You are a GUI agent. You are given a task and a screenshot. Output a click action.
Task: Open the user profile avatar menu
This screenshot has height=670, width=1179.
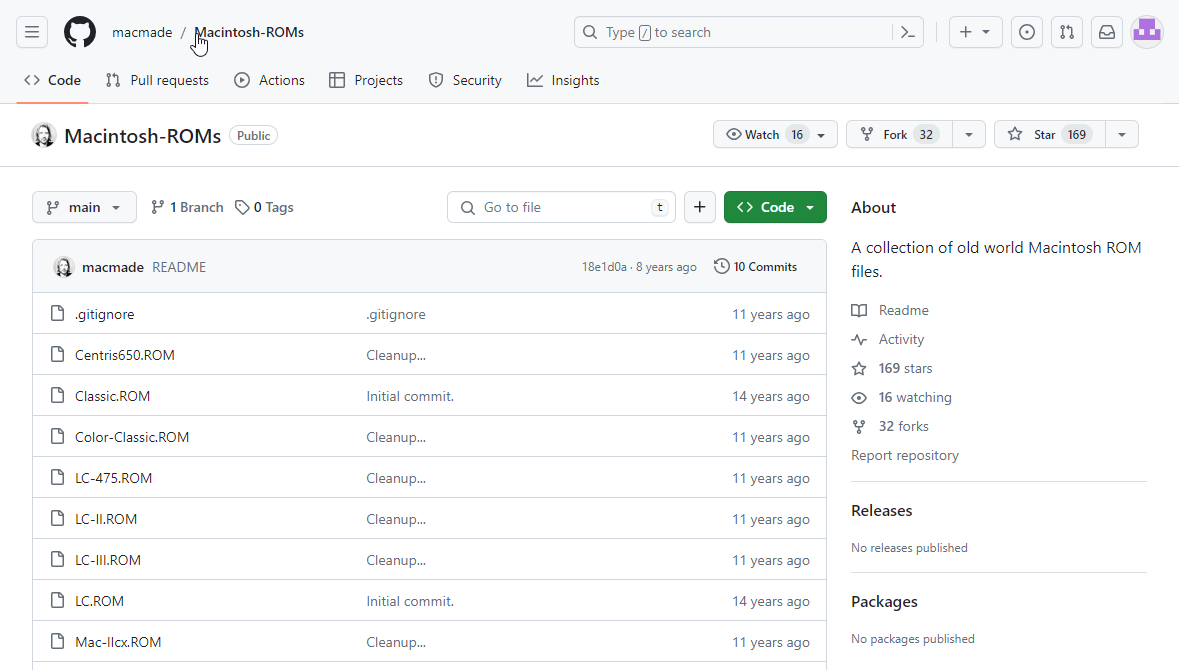click(1147, 32)
